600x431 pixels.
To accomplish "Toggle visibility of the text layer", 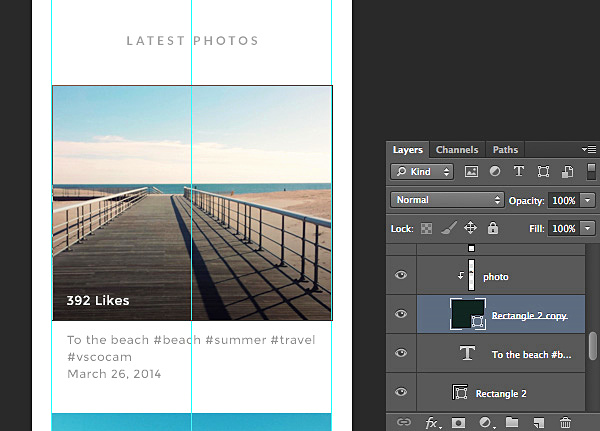I will [x=401, y=354].
